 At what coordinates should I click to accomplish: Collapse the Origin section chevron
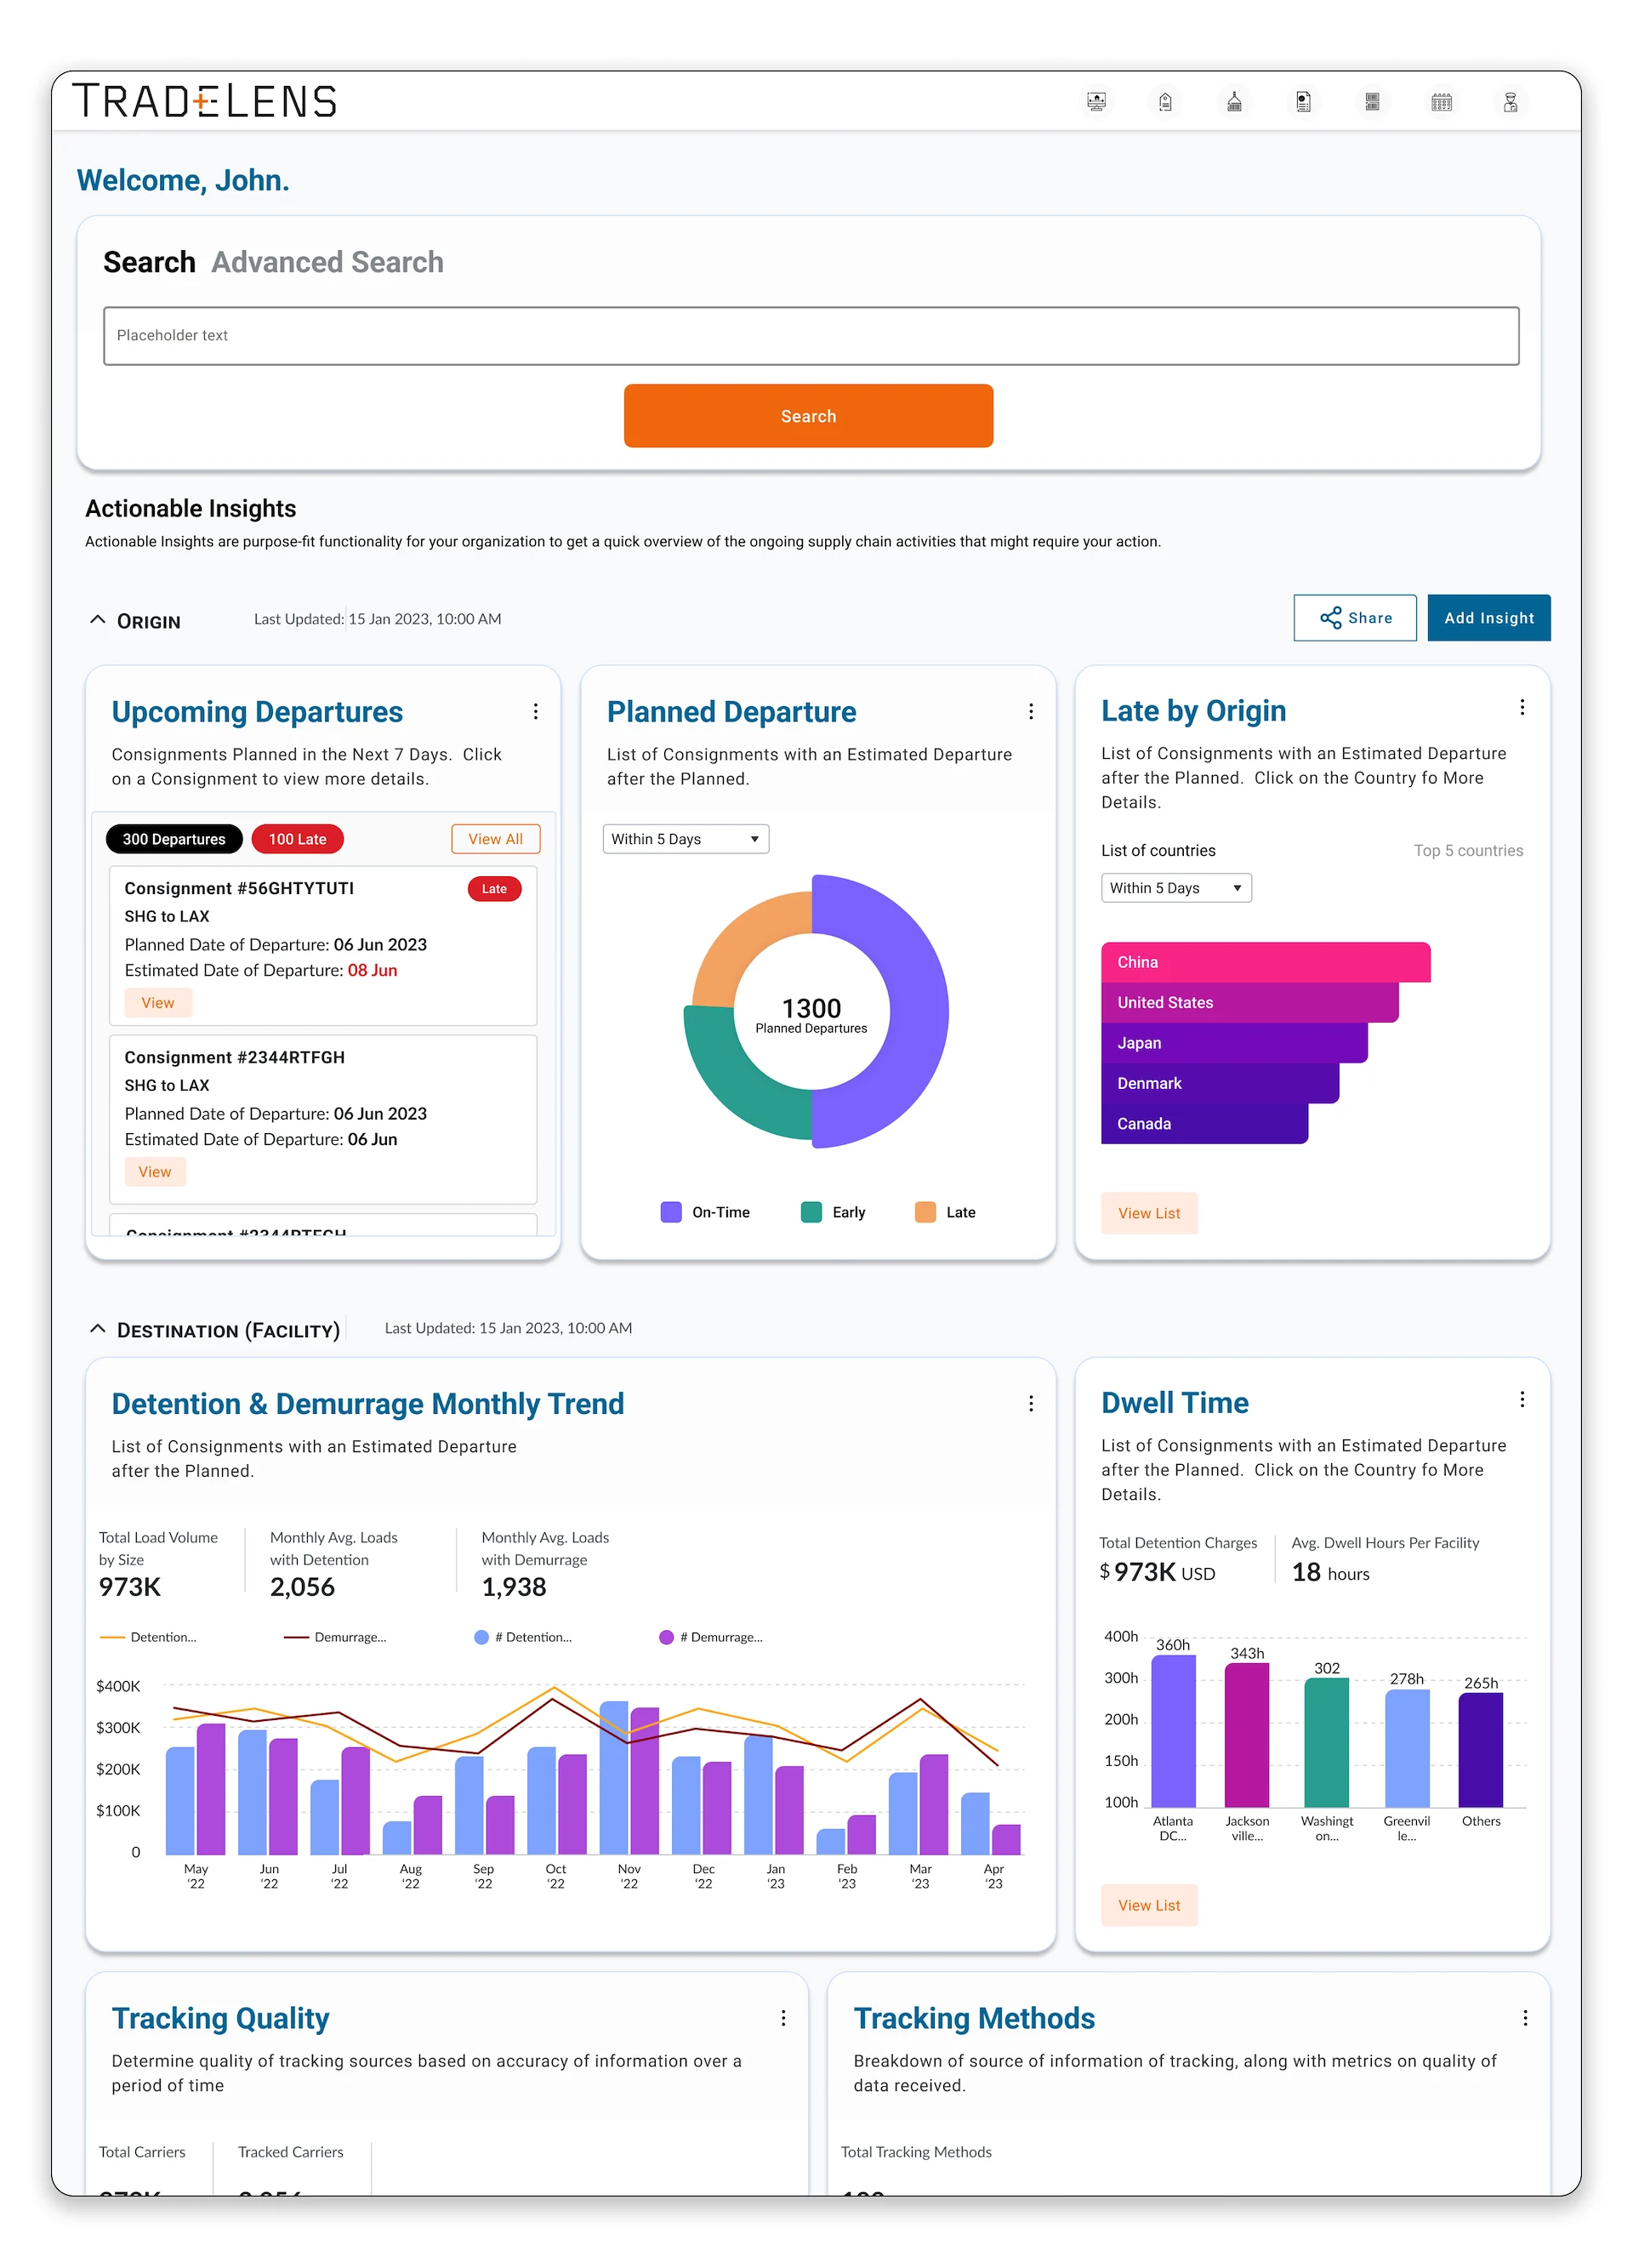click(x=98, y=620)
